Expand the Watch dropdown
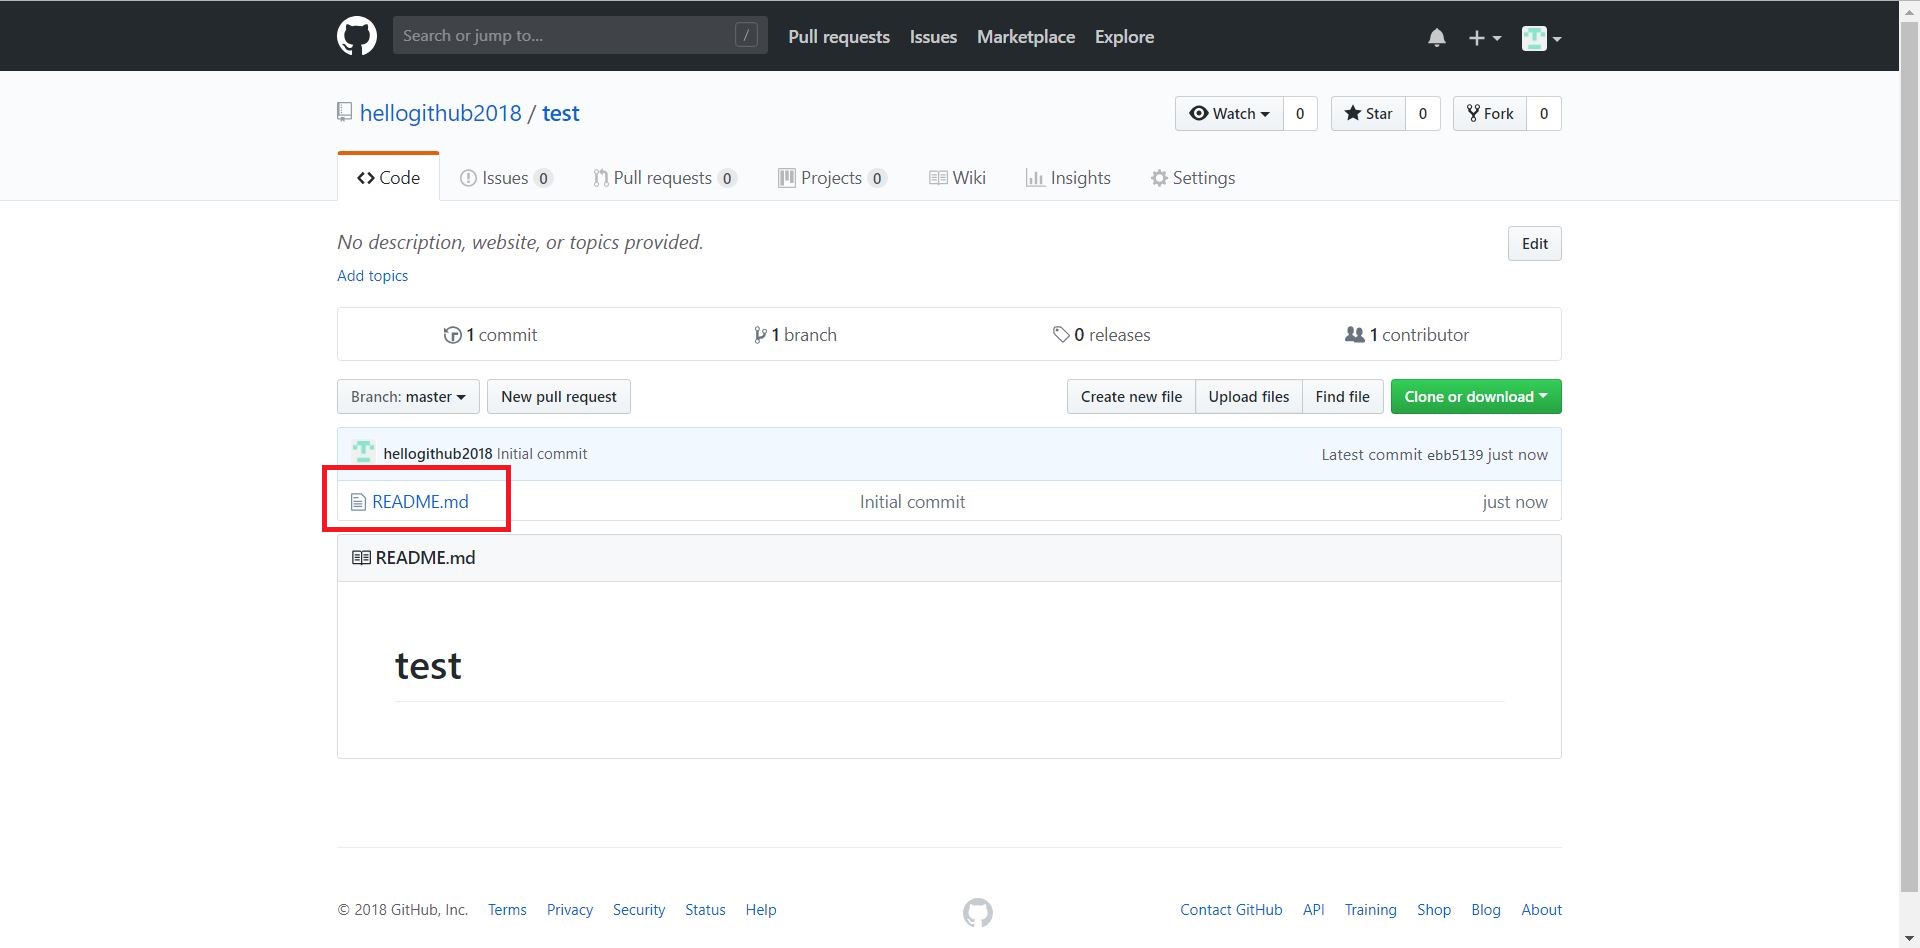The width and height of the screenshot is (1920, 948). pyautogui.click(x=1229, y=114)
